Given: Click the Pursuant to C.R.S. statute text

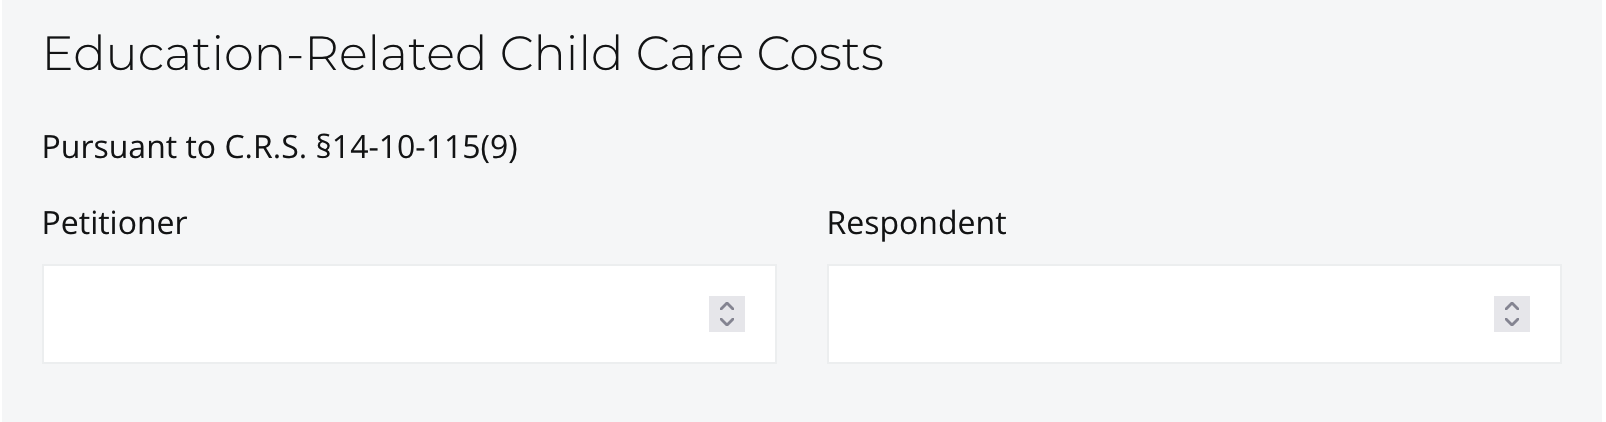Looking at the screenshot, I should 279,147.
